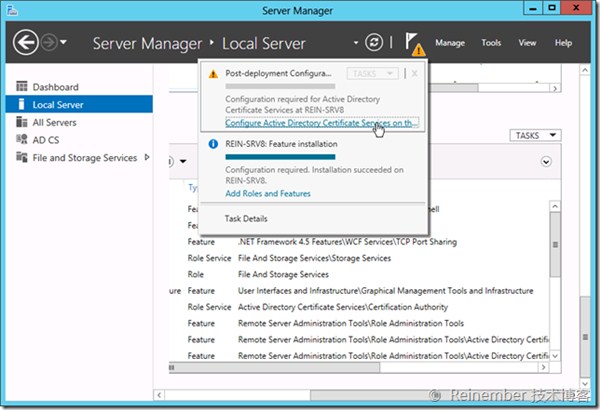Collapse section using the round chevron button
The height and width of the screenshot is (410, 600).
click(546, 161)
